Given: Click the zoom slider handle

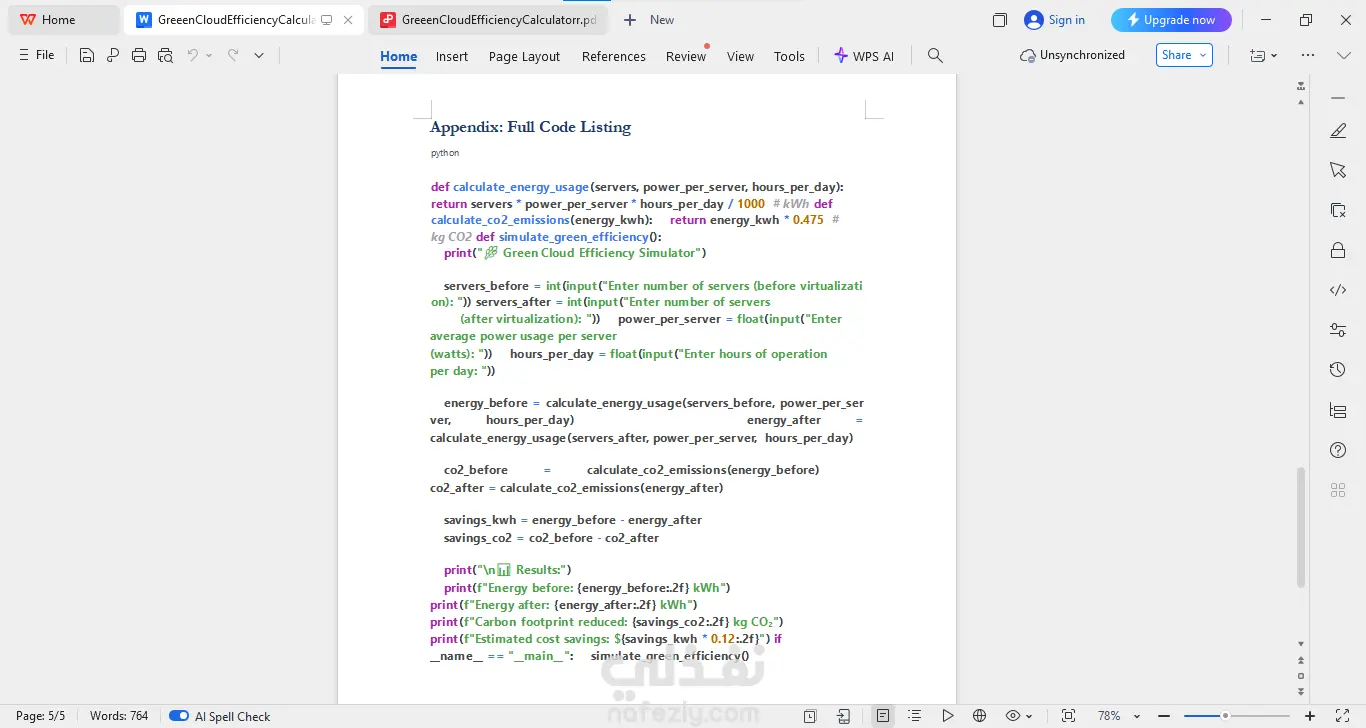Looking at the screenshot, I should click(1224, 716).
